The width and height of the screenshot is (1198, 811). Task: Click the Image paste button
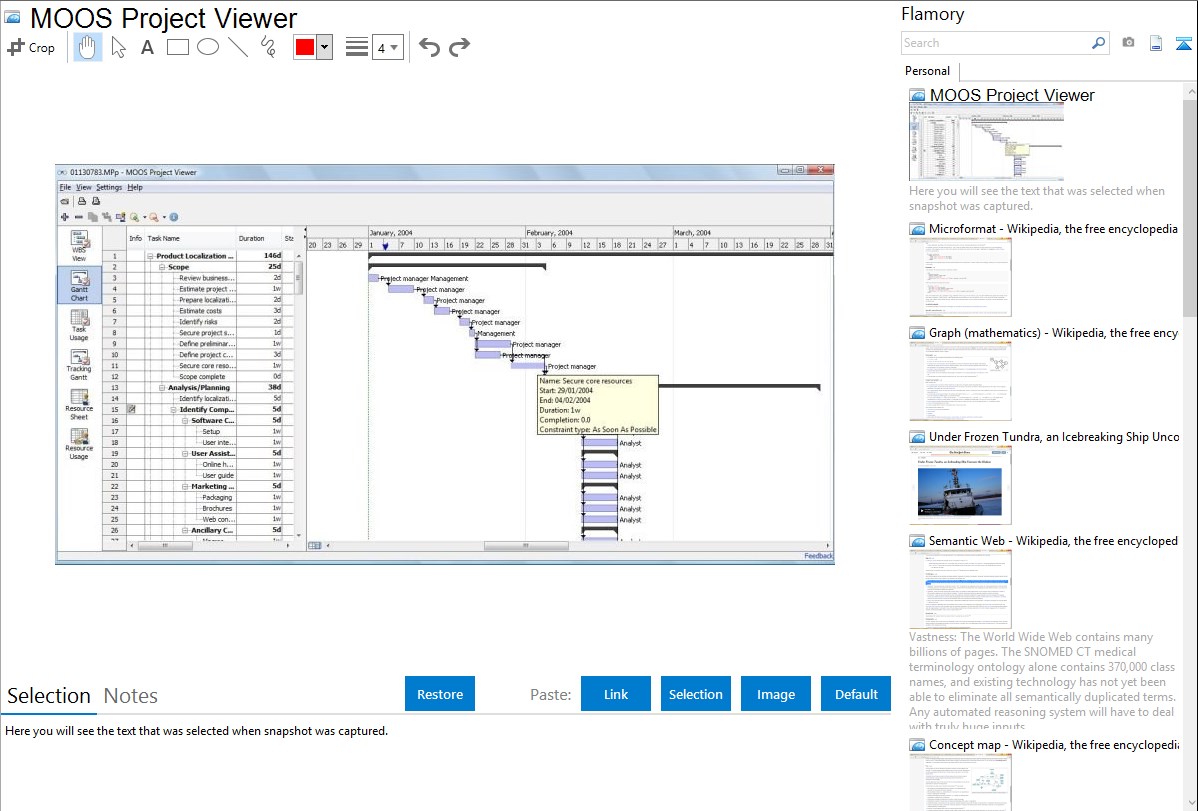coord(775,694)
